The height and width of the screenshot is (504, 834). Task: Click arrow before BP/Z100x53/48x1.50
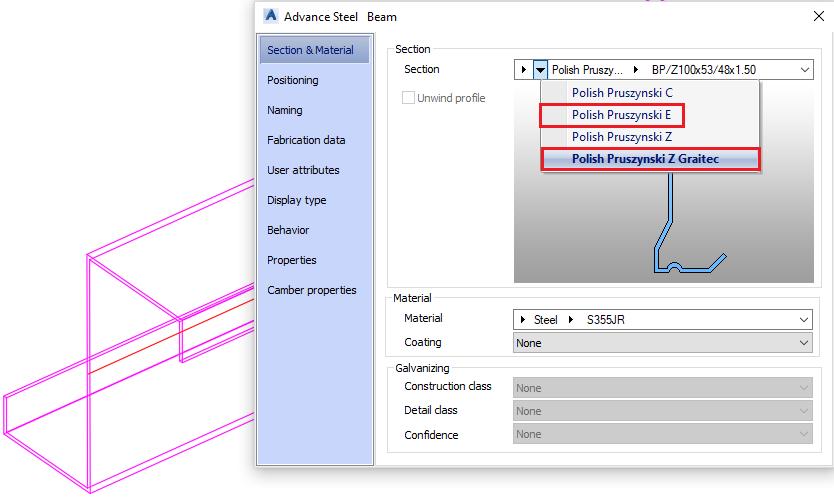click(x=635, y=70)
